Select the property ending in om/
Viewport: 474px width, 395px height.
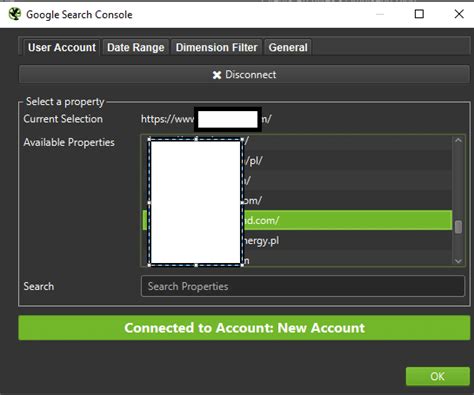[x=297, y=200]
